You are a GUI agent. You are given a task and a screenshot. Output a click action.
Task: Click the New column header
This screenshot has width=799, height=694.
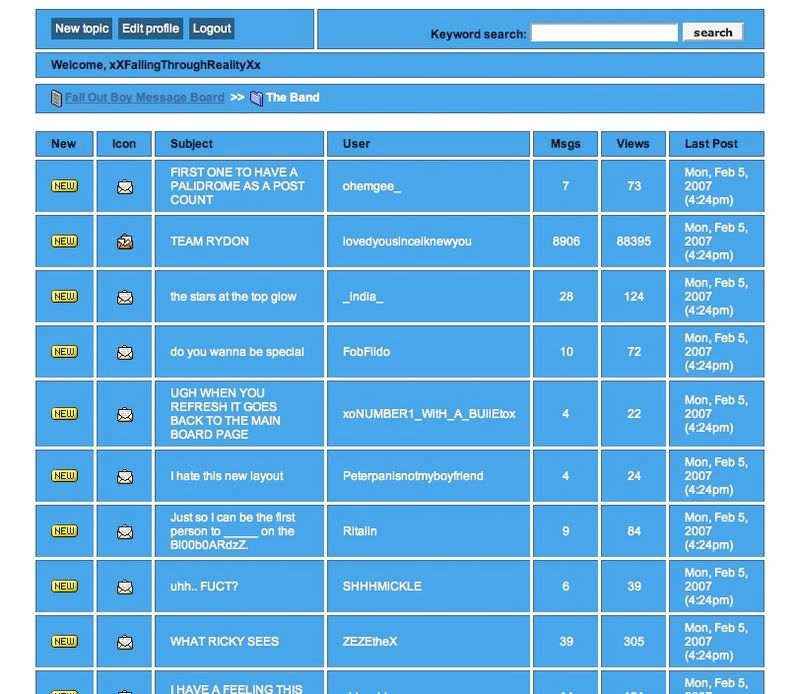click(x=64, y=144)
